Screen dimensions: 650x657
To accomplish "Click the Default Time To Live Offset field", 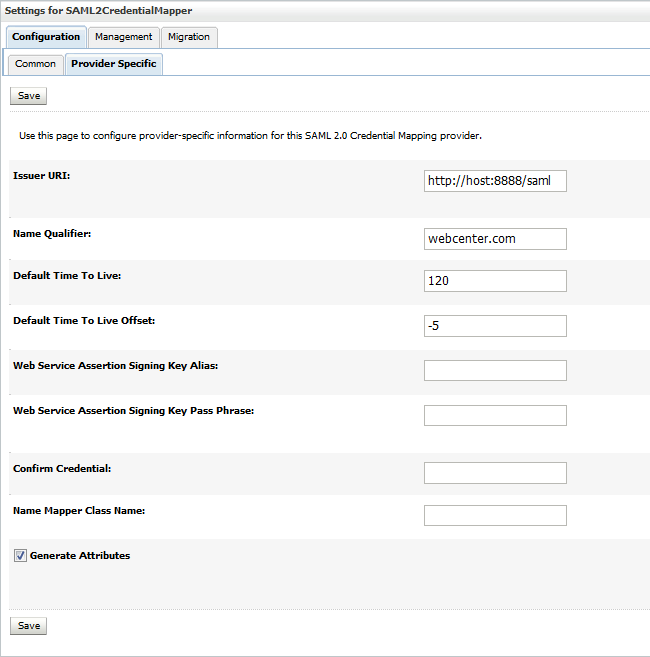I will click(x=495, y=326).
